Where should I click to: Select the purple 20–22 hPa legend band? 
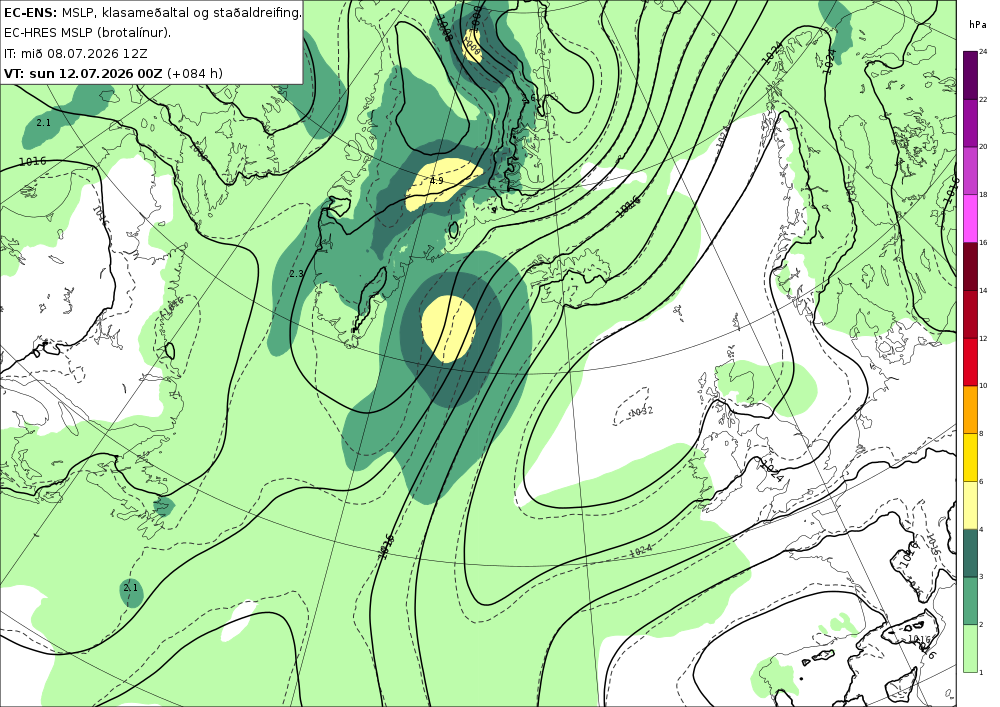pos(970,123)
